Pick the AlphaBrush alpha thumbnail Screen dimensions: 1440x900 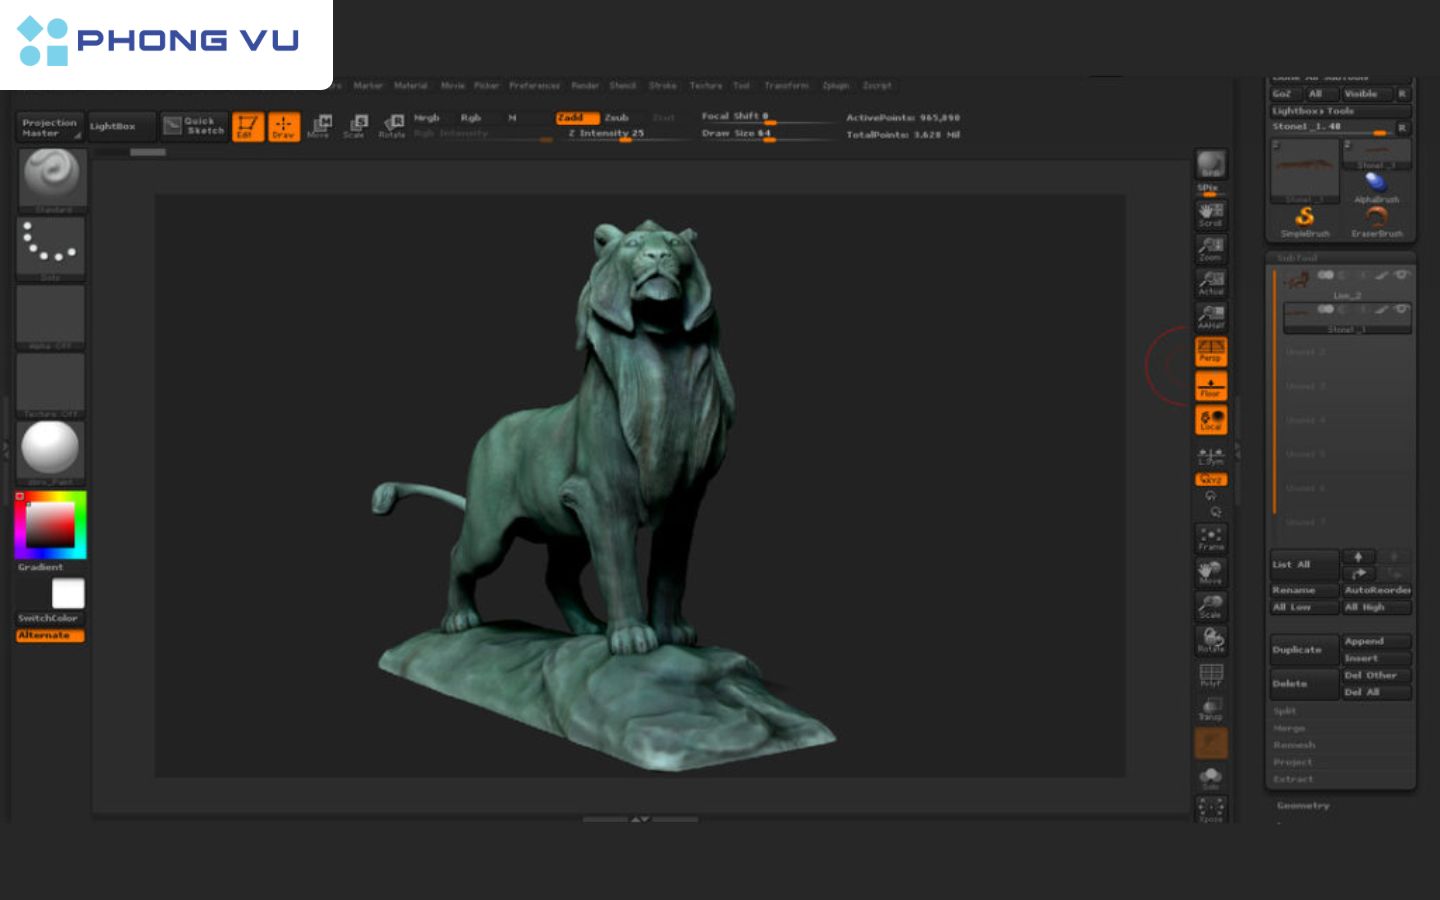coord(1378,182)
